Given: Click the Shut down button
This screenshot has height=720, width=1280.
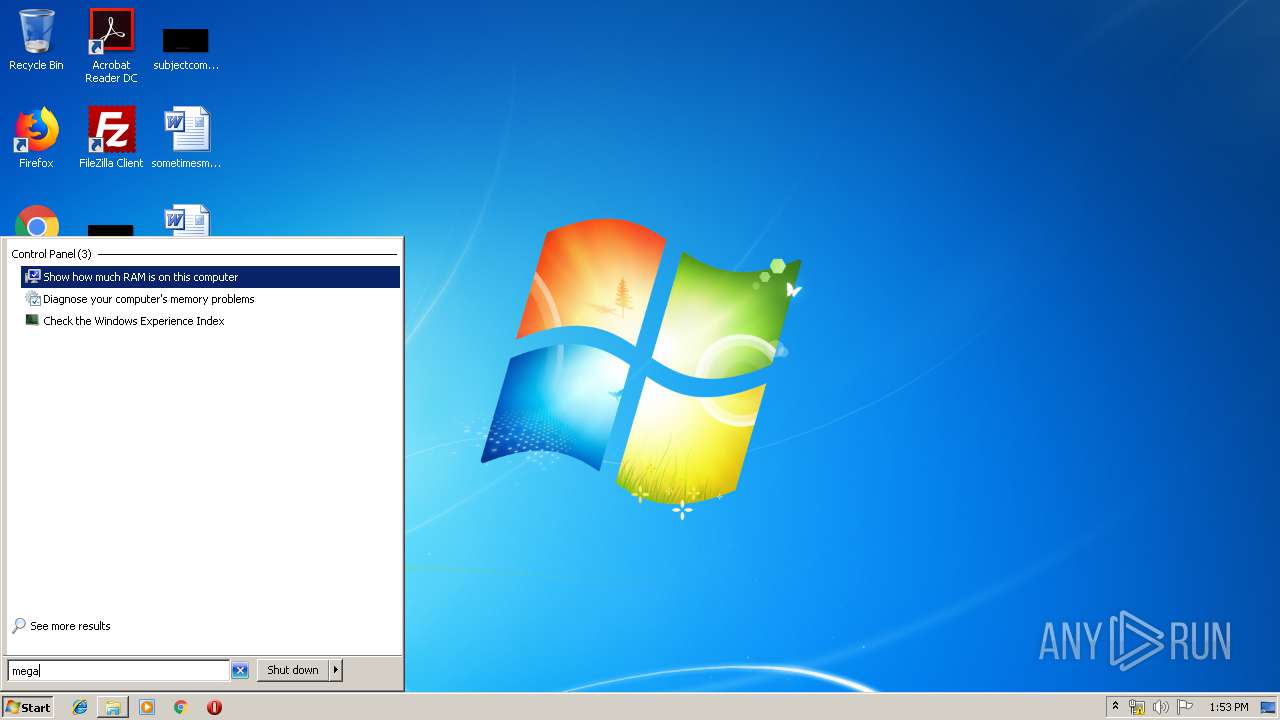Looking at the screenshot, I should click(x=293, y=670).
